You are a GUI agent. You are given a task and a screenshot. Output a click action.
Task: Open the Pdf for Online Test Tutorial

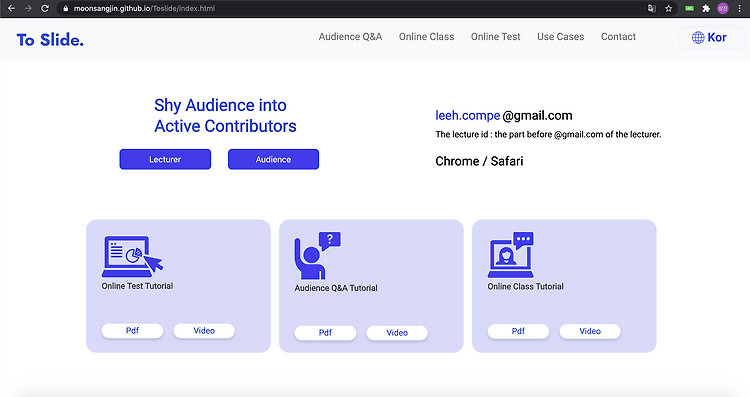pyautogui.click(x=132, y=331)
